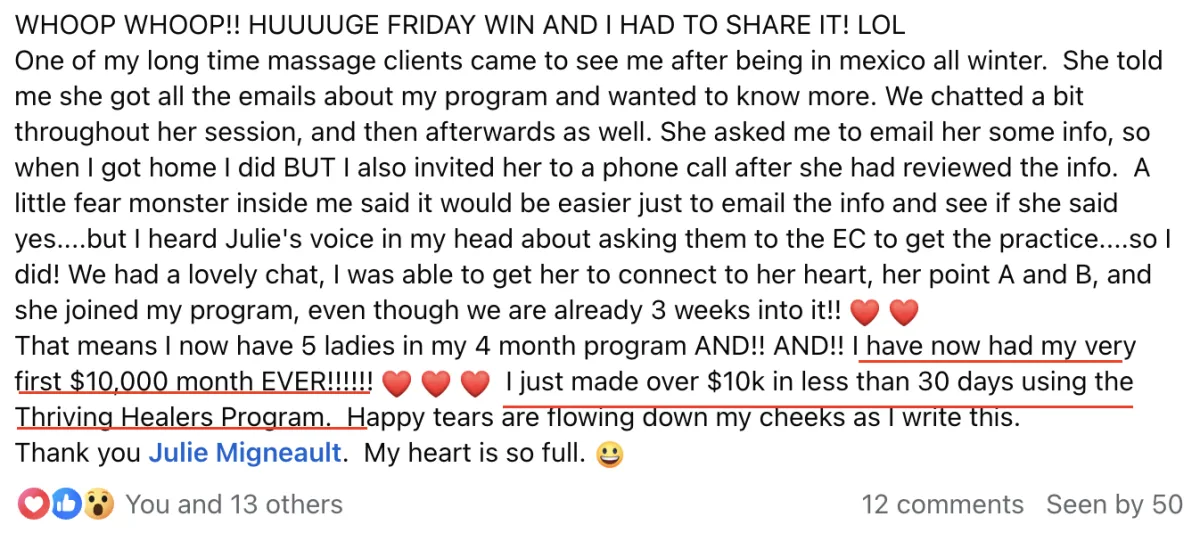
Task: Click first heart emoji after 'month EVER!!!!!!'
Action: tap(397, 384)
